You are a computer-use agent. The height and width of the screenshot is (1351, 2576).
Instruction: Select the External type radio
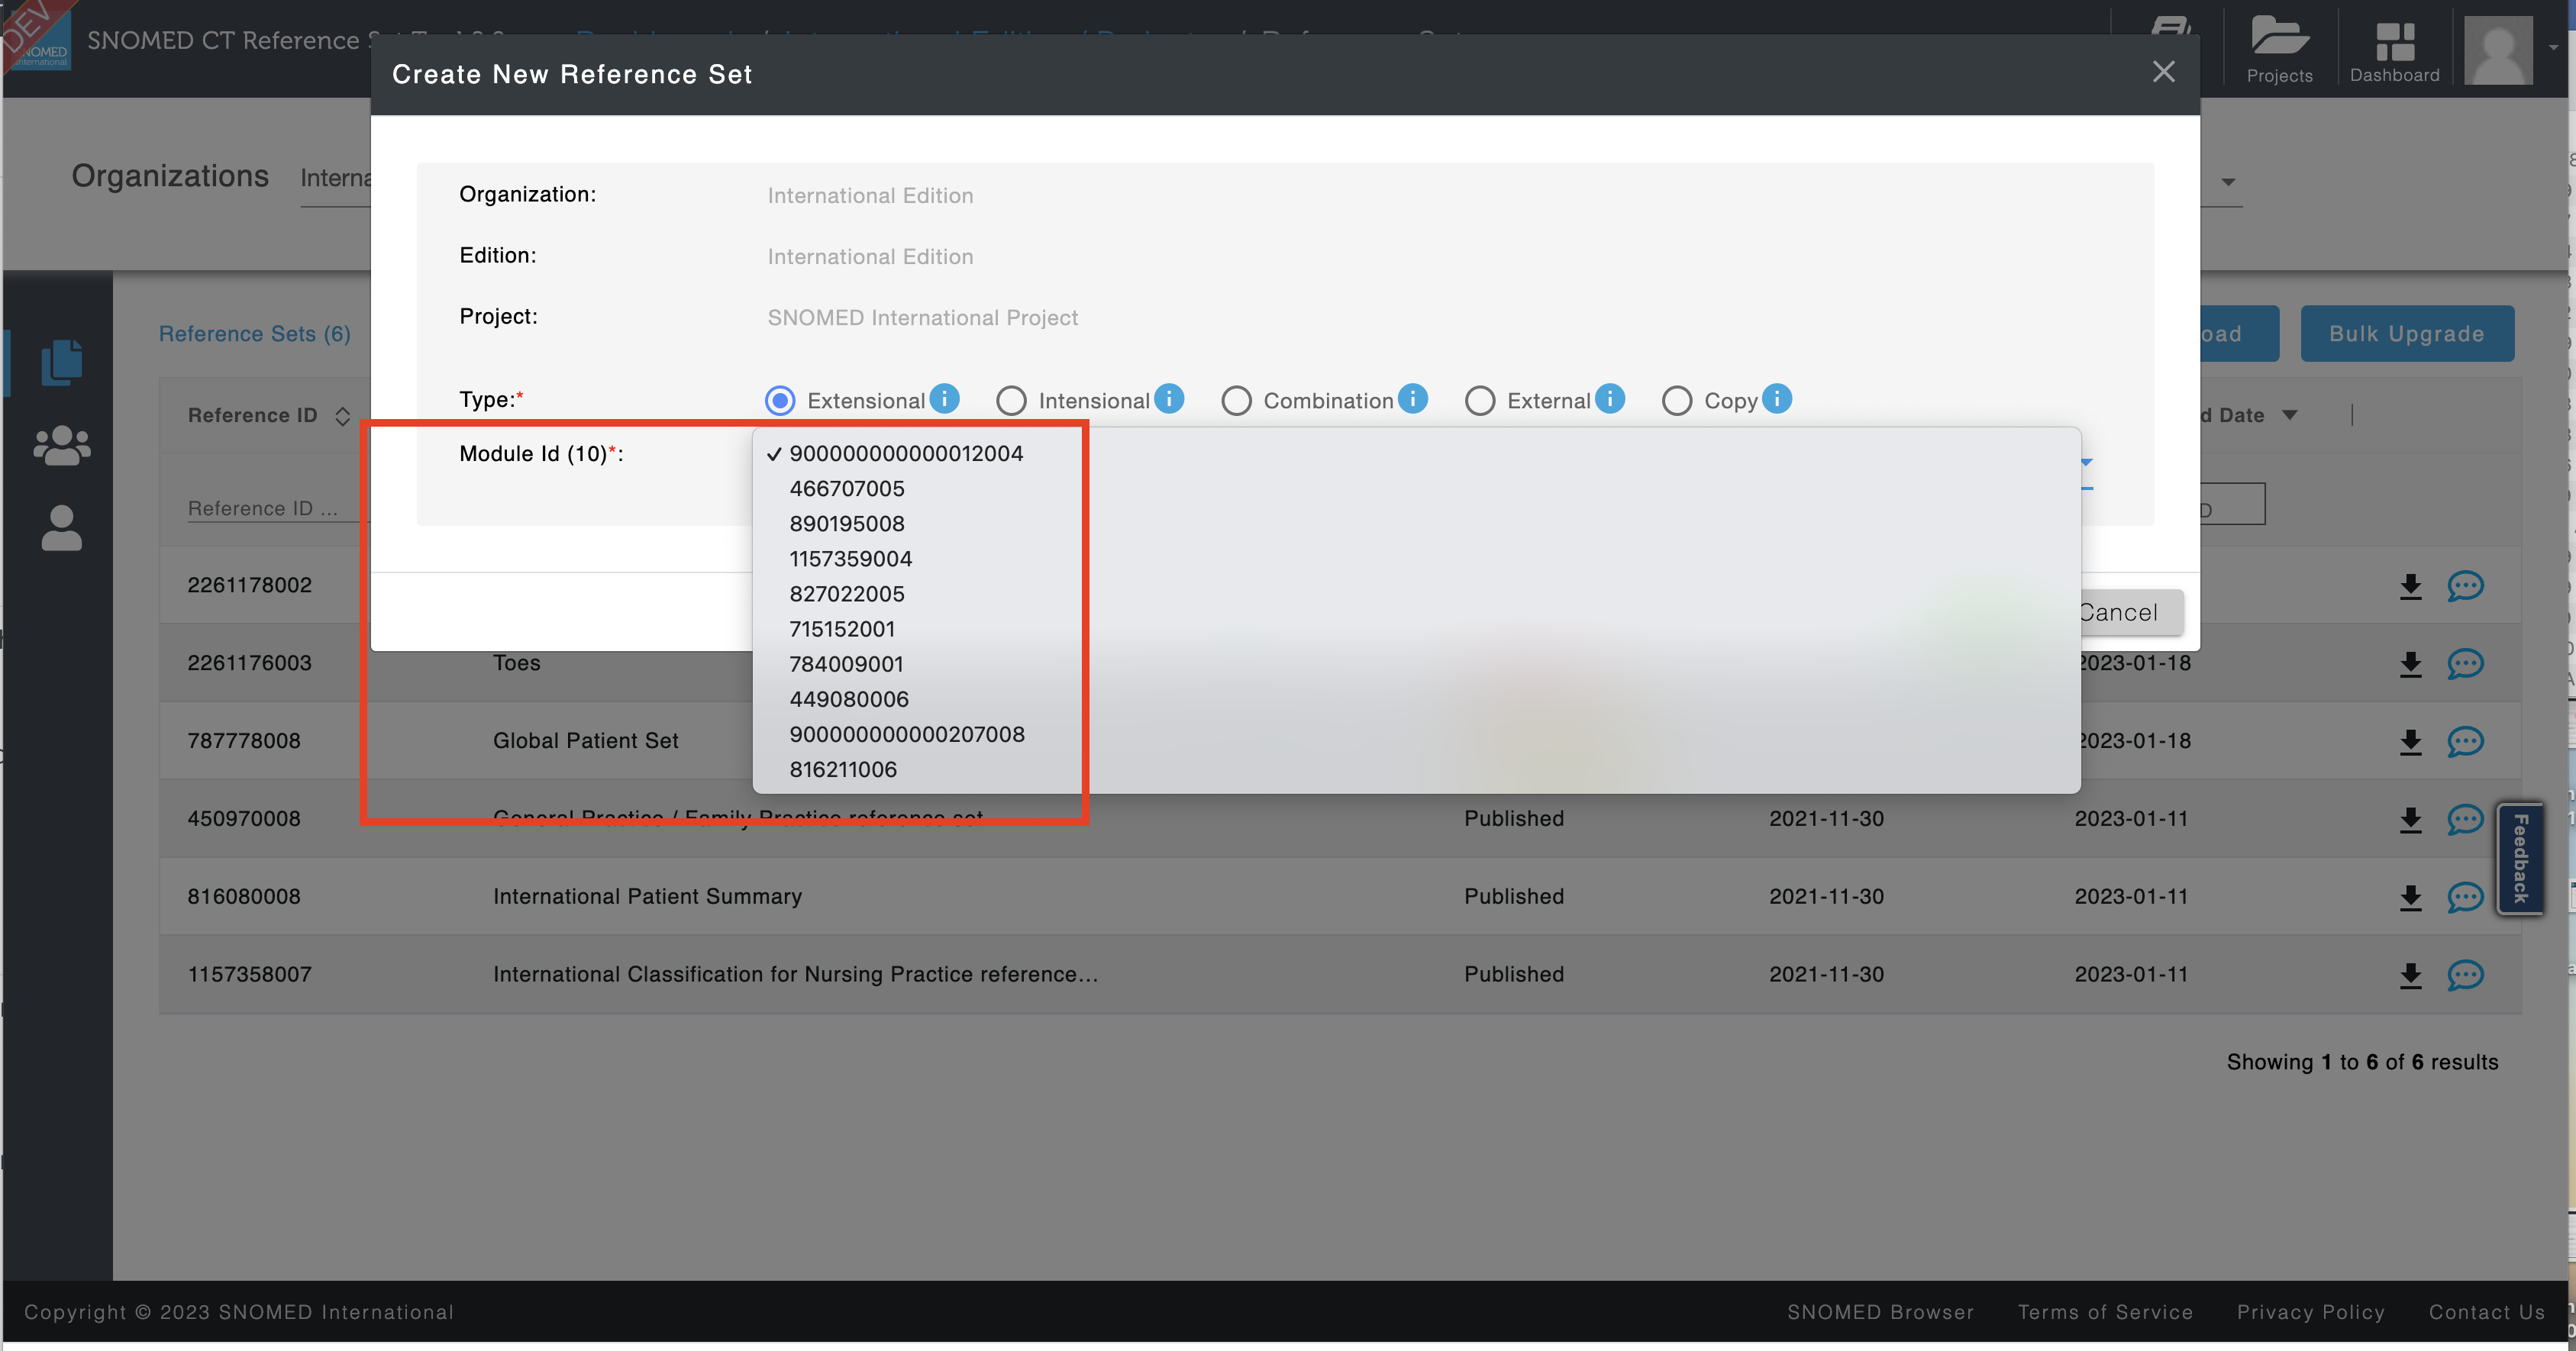[x=1480, y=401]
